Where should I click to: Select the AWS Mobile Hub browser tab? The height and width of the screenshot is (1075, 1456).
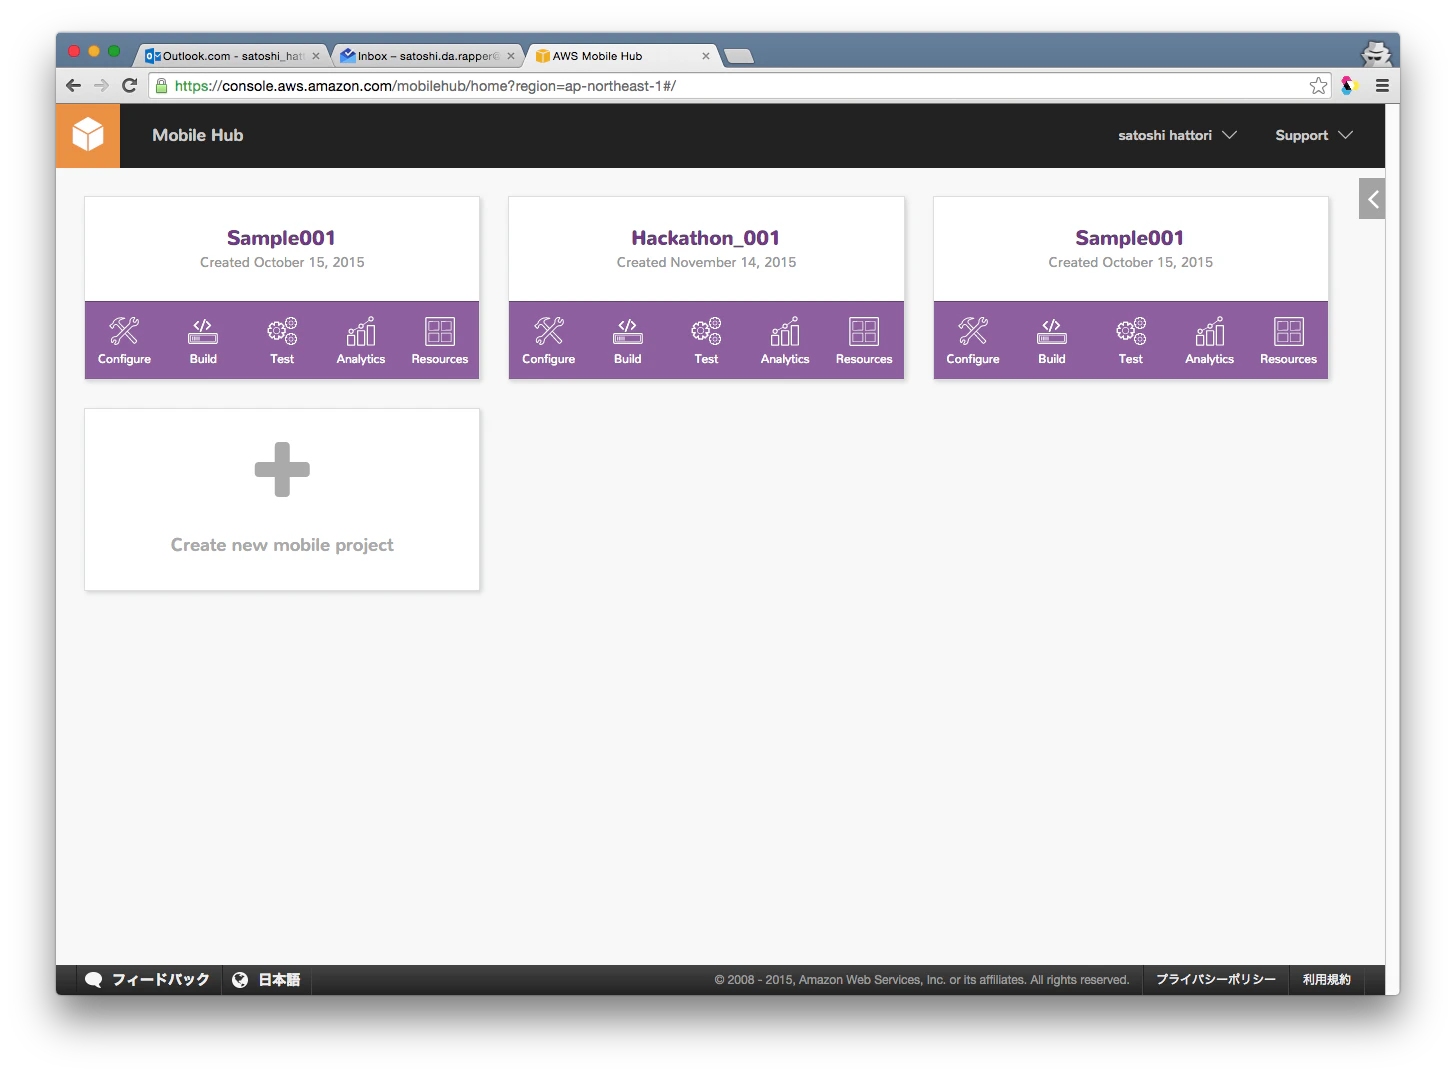pyautogui.click(x=620, y=56)
